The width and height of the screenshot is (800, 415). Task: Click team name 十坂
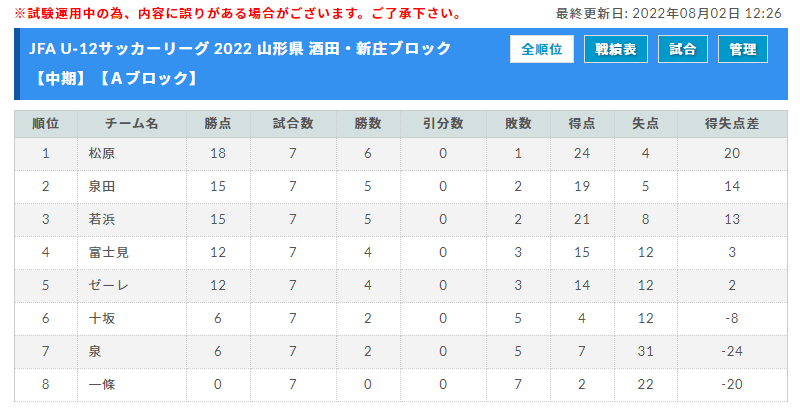pos(102,319)
